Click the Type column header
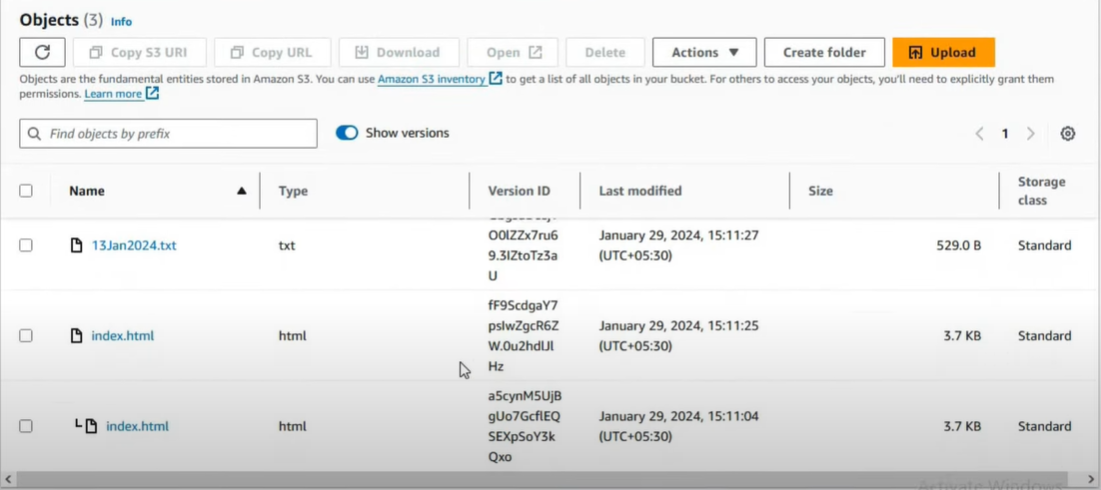1101x490 pixels. [x=294, y=191]
